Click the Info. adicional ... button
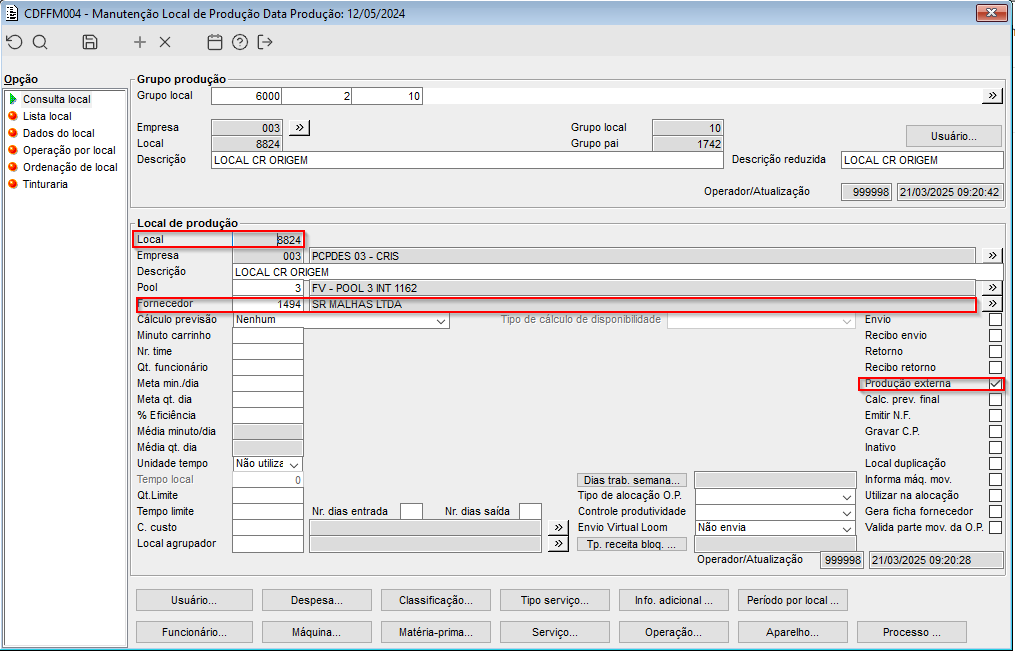Viewport: 1015px width, 651px height. (674, 600)
